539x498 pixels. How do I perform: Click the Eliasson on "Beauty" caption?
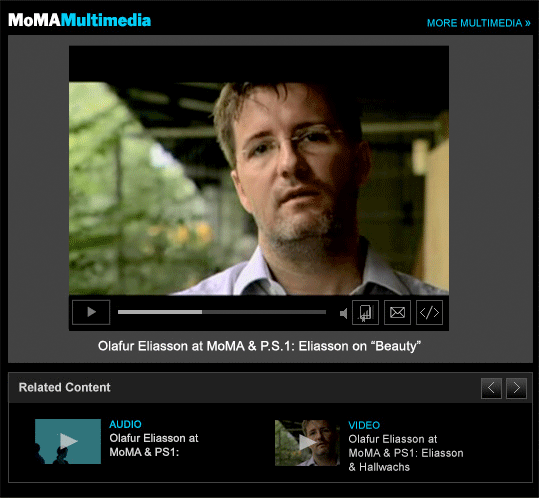pyautogui.click(x=259, y=346)
